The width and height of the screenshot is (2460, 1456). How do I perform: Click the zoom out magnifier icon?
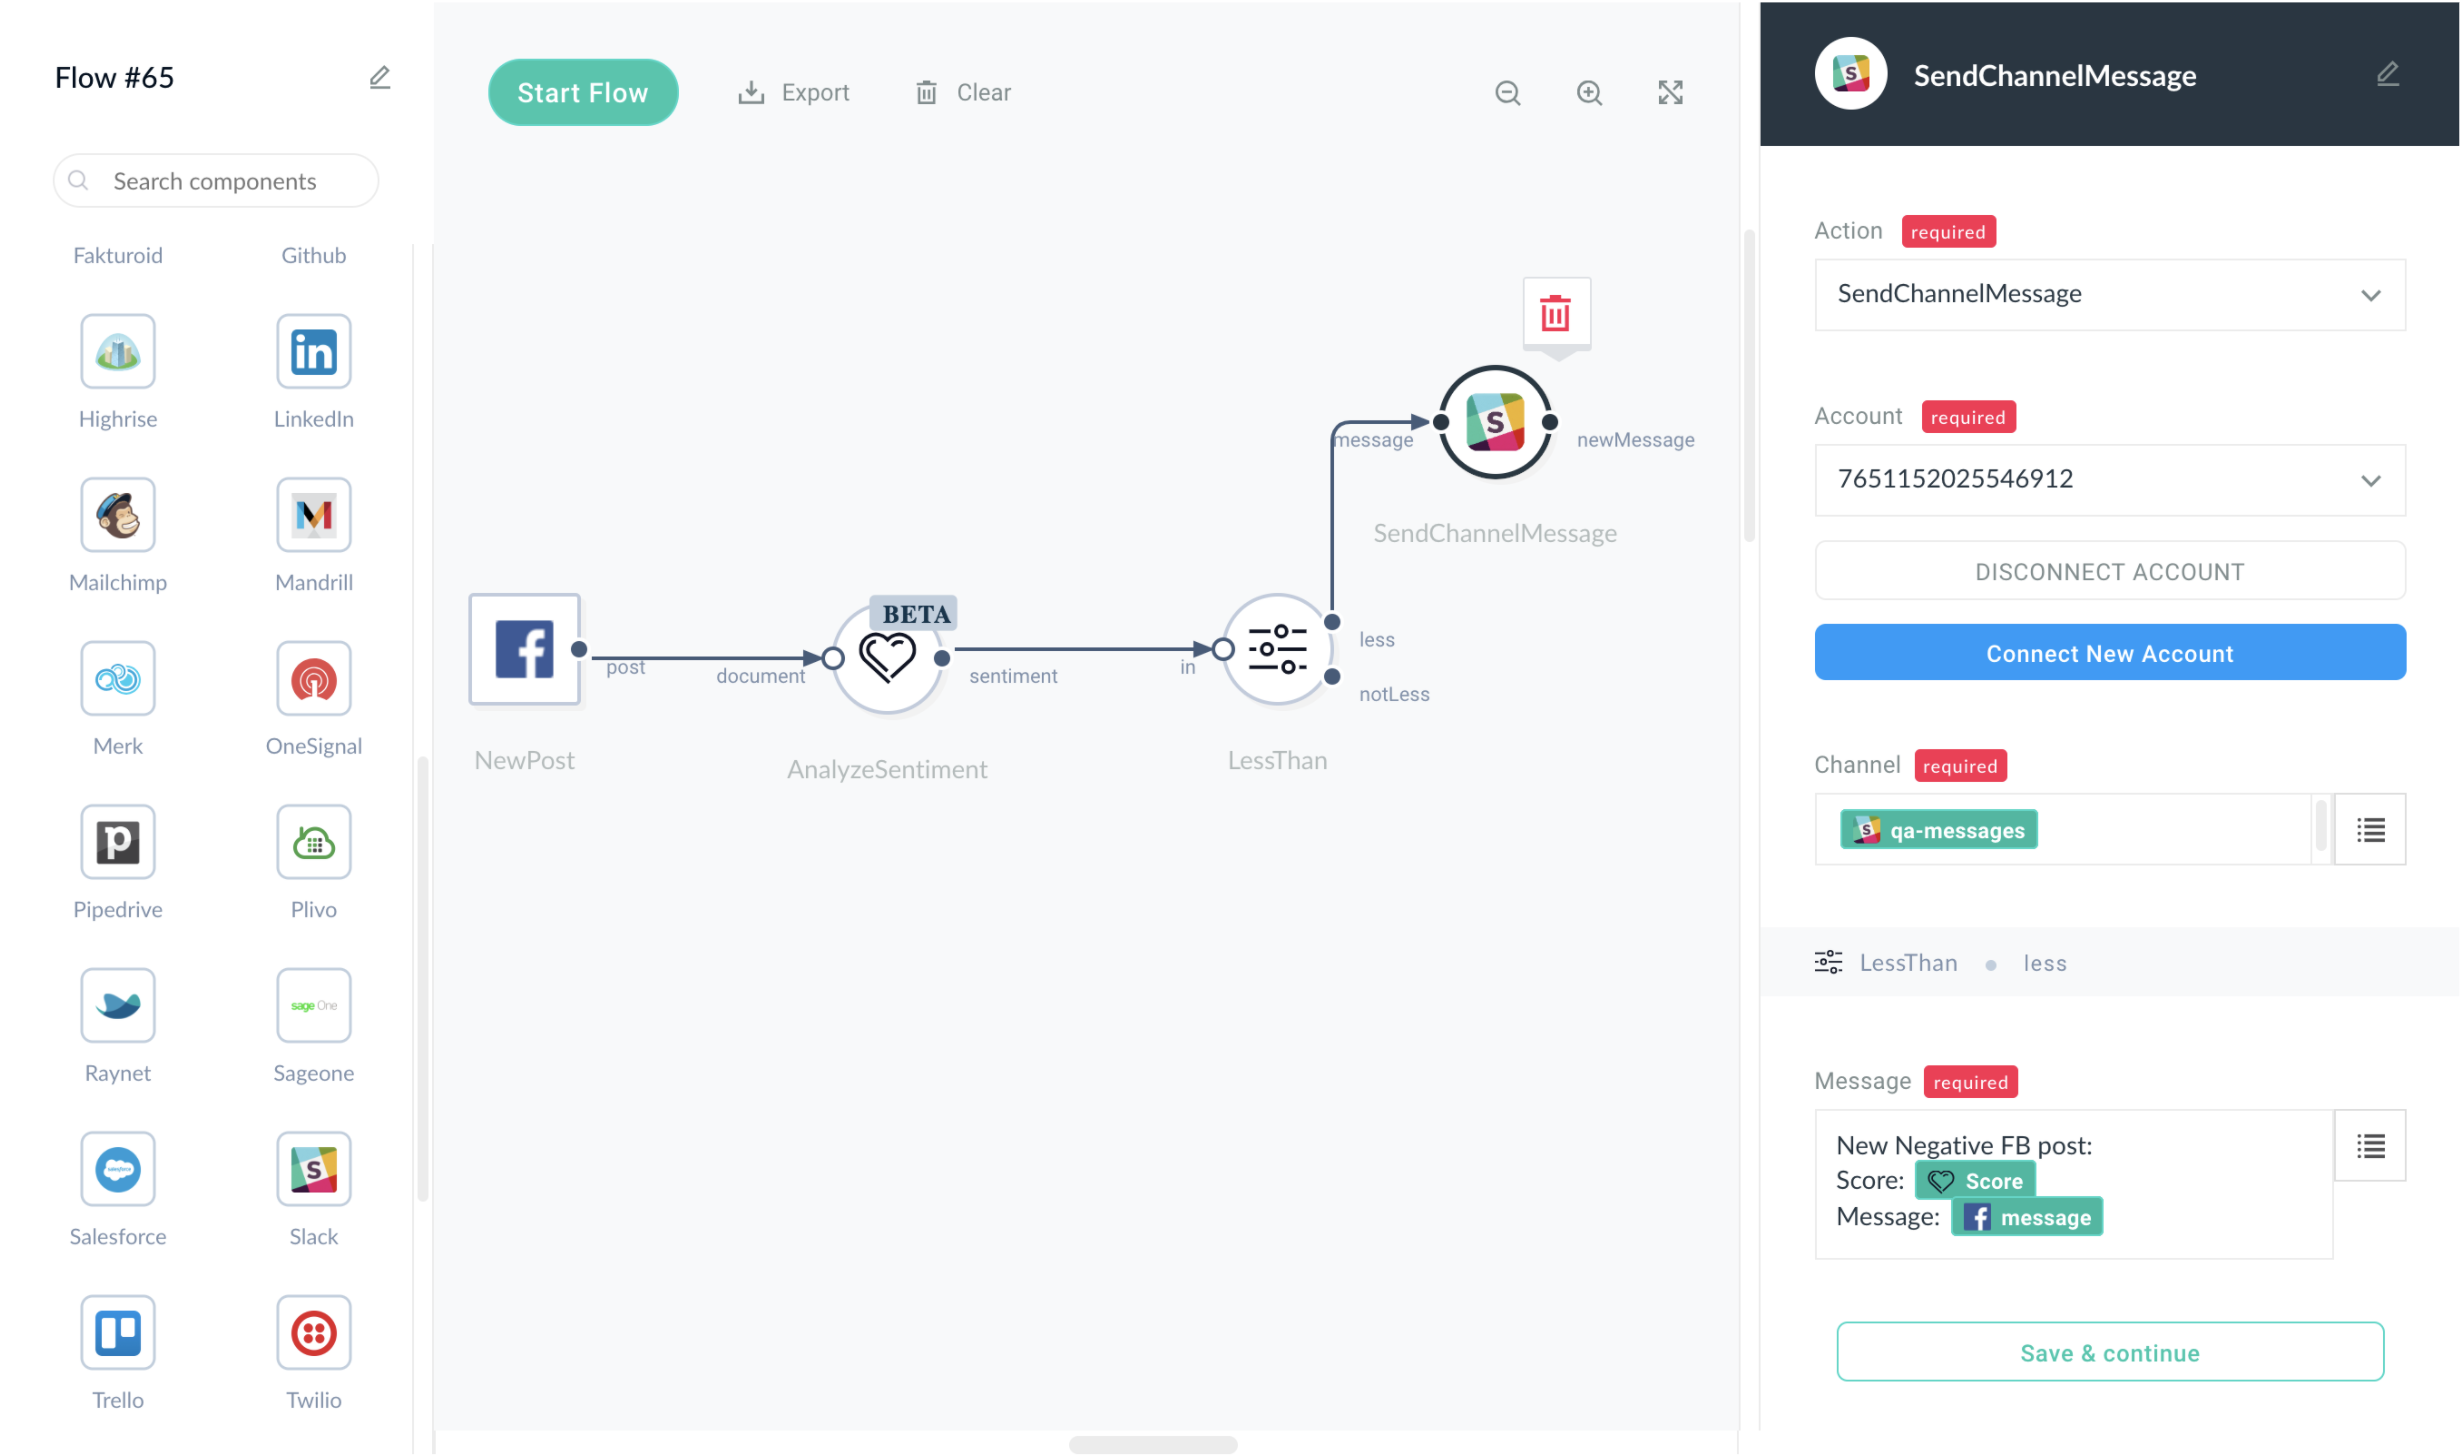pos(1507,93)
